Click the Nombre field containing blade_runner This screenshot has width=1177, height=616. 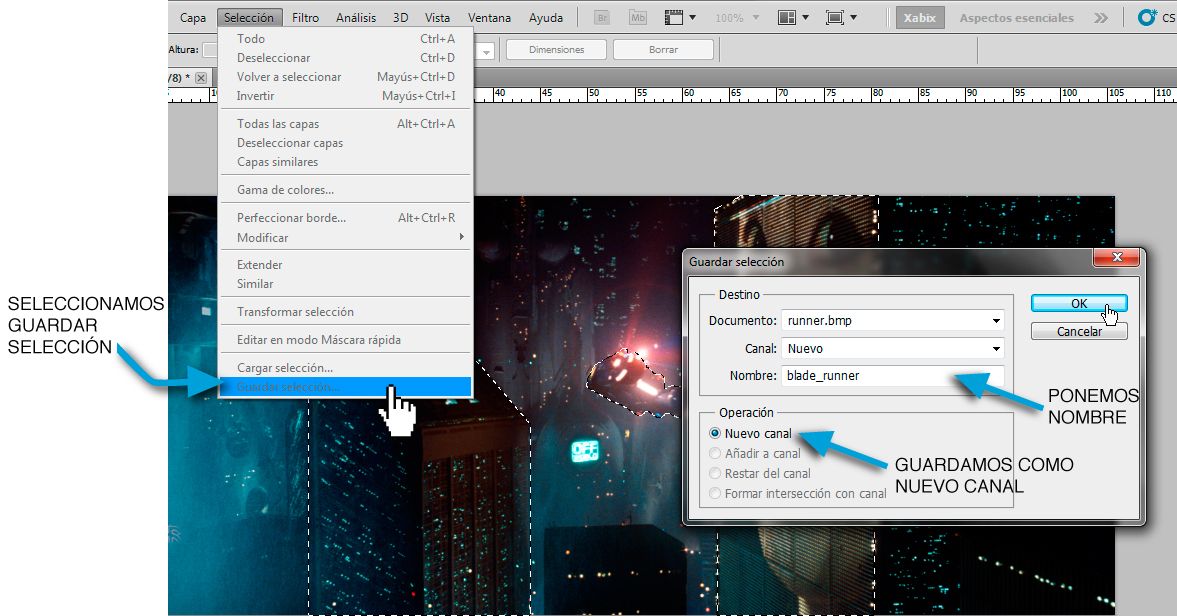pos(893,375)
